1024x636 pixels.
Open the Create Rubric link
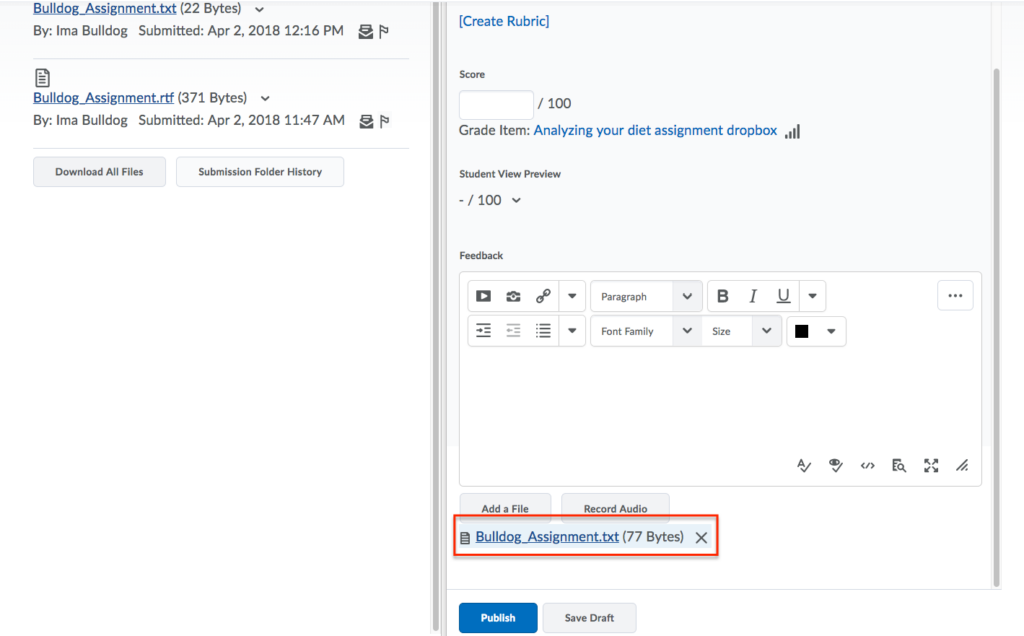[504, 21]
